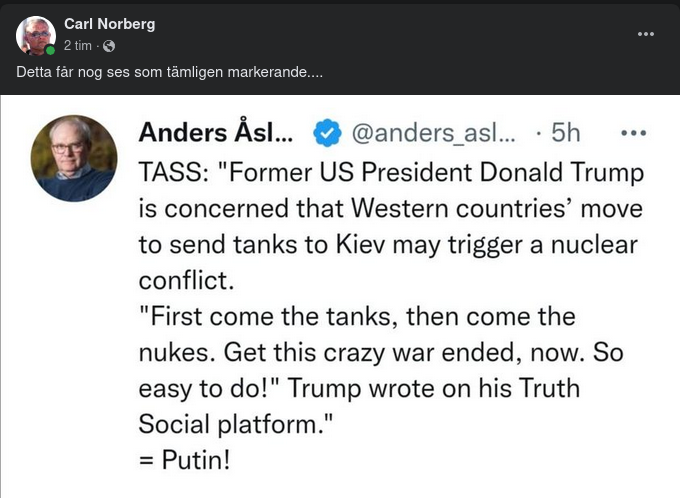This screenshot has height=498, width=680.
Task: Click the "5h" tweet time label
Action: [x=566, y=132]
